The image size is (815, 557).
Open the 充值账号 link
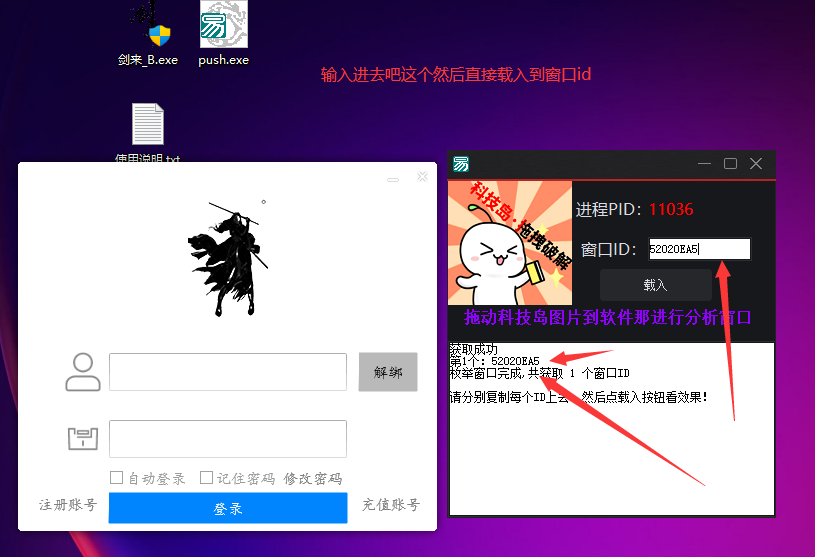(391, 505)
